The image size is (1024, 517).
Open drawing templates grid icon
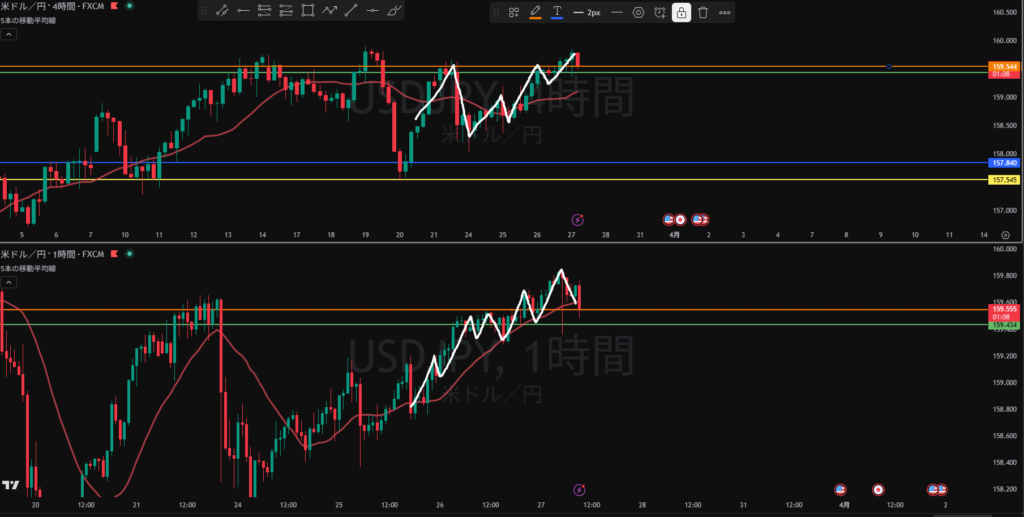513,12
